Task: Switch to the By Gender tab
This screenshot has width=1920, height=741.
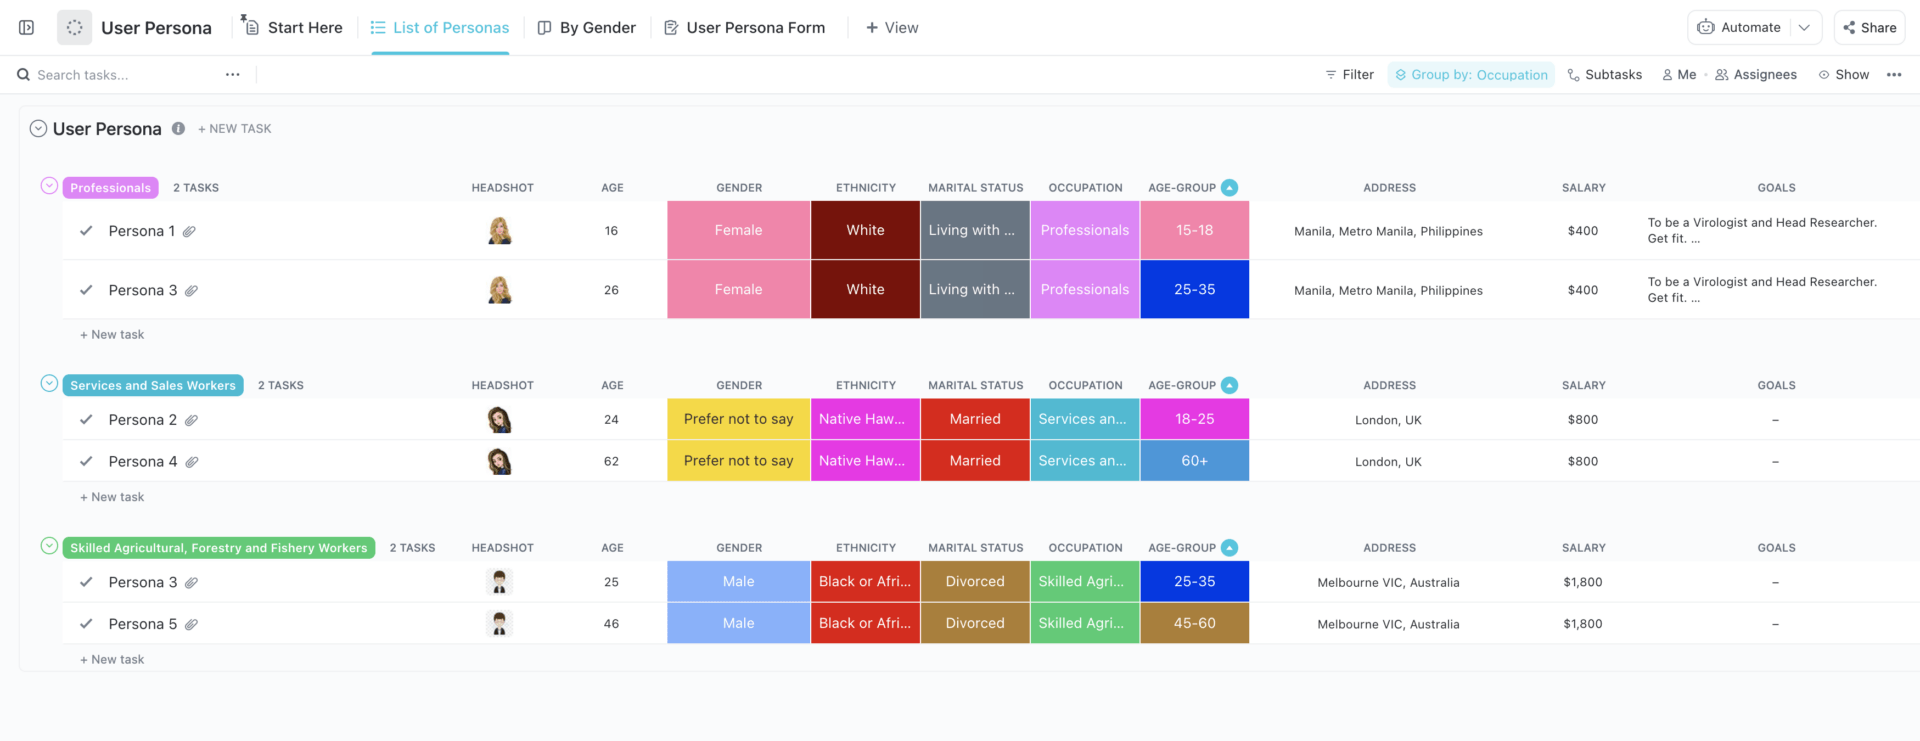Action: (x=587, y=28)
